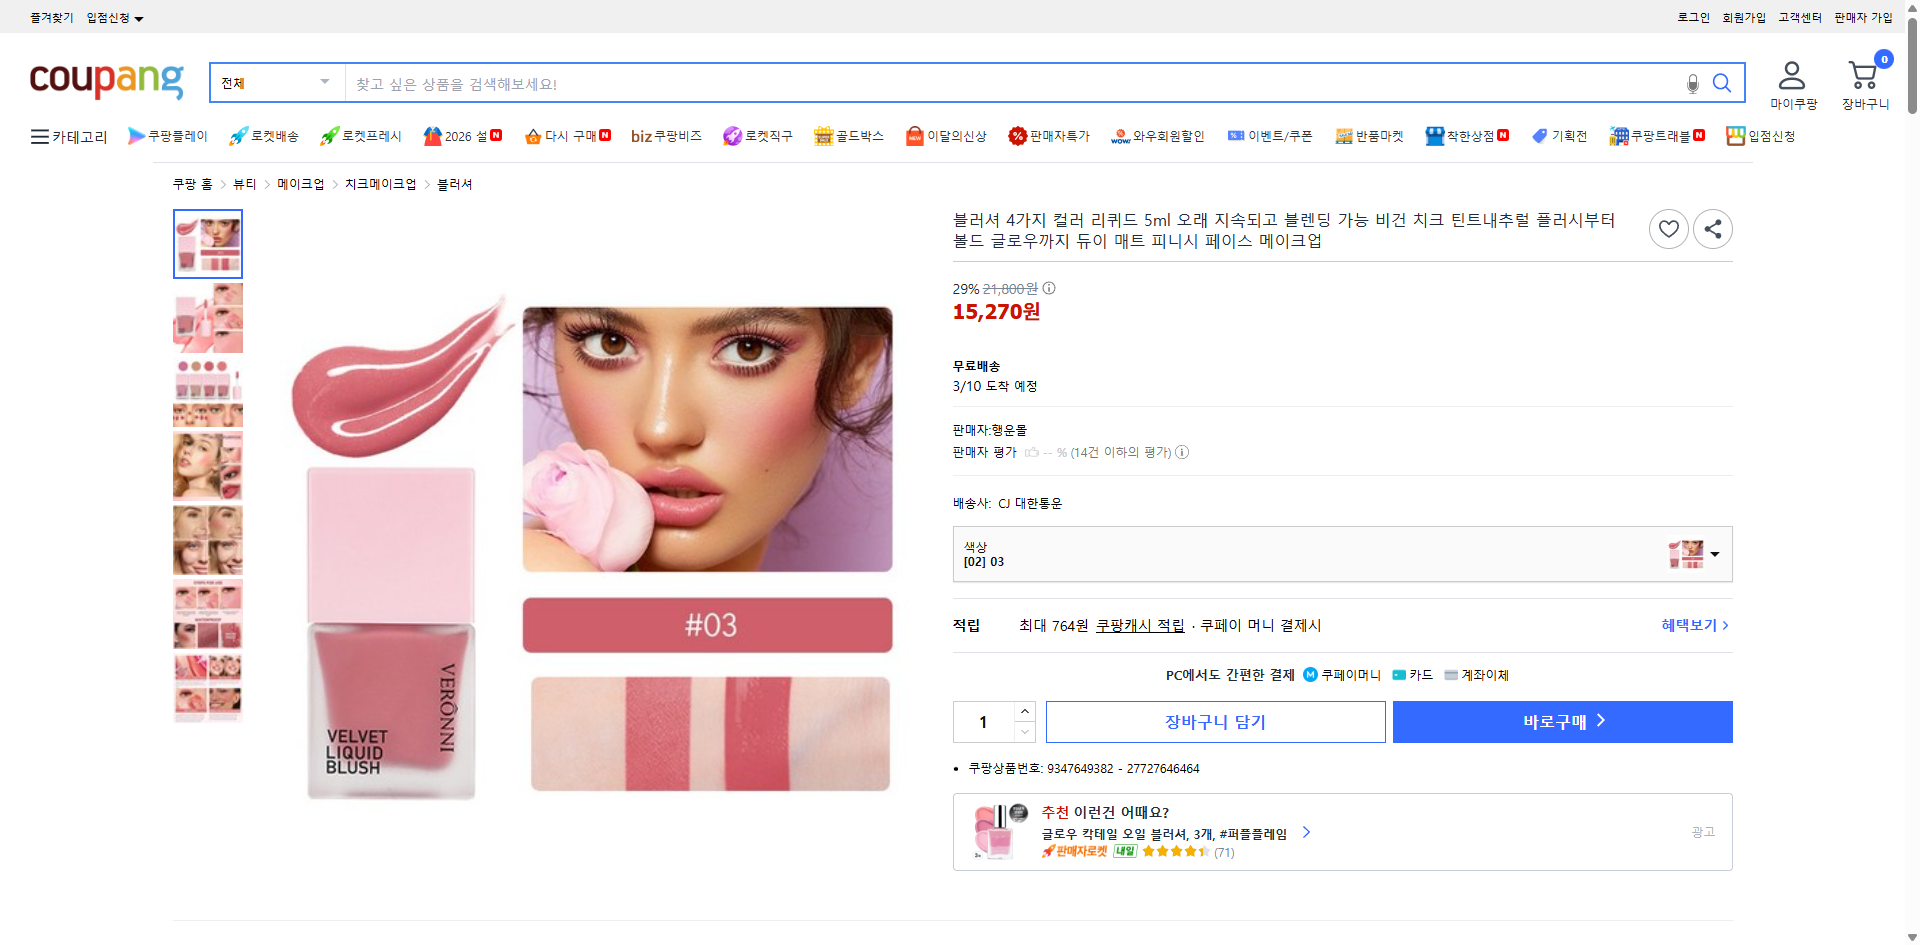This screenshot has height=945, width=1920.
Task: Expand the 입점신청 chevron at top left
Action: [139, 17]
